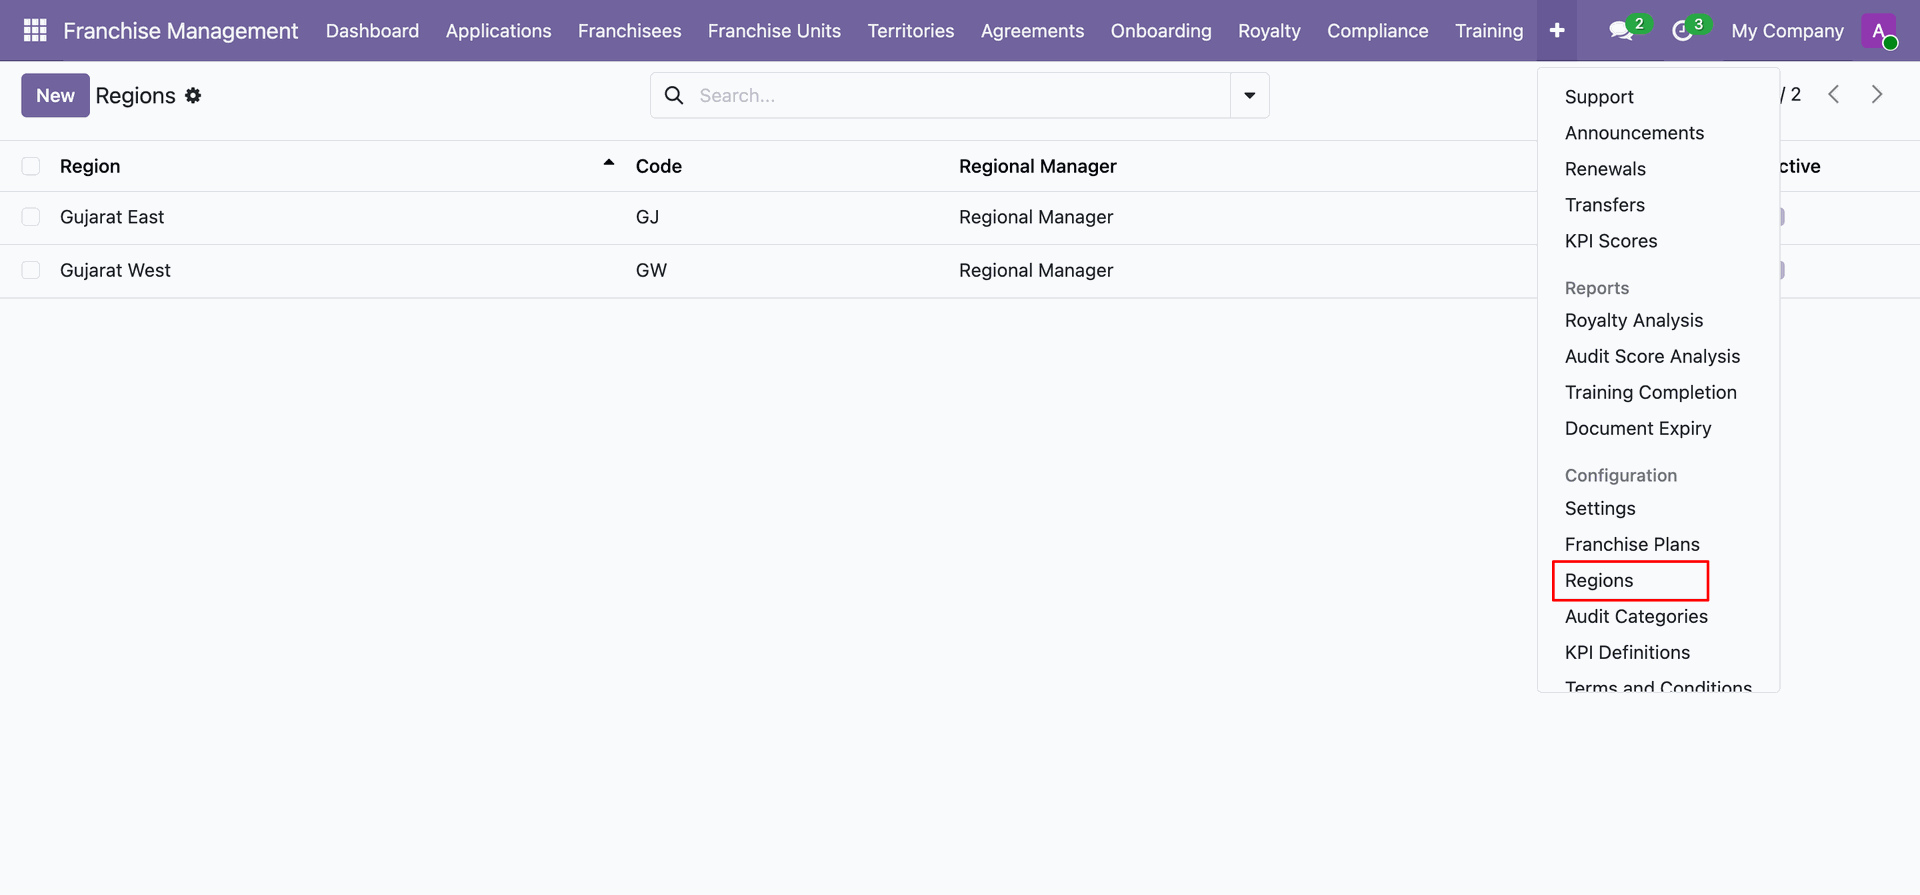This screenshot has width=1920, height=895.
Task: Click the search magnifier icon
Action: [x=674, y=95]
